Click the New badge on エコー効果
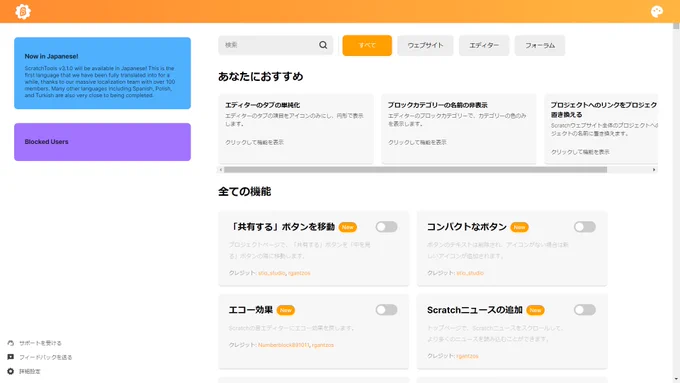Viewport: 680px width, 383px height. (x=286, y=310)
